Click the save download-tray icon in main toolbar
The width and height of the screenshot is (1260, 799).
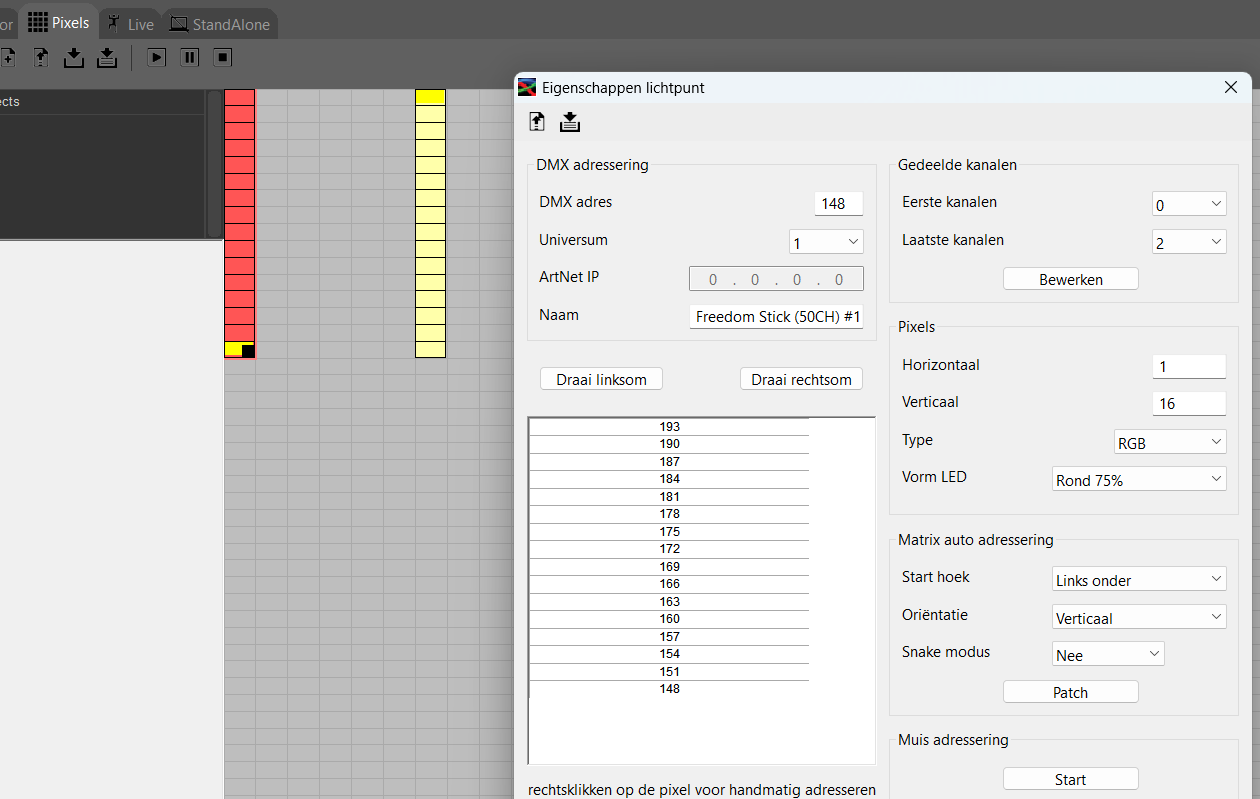pos(74,58)
